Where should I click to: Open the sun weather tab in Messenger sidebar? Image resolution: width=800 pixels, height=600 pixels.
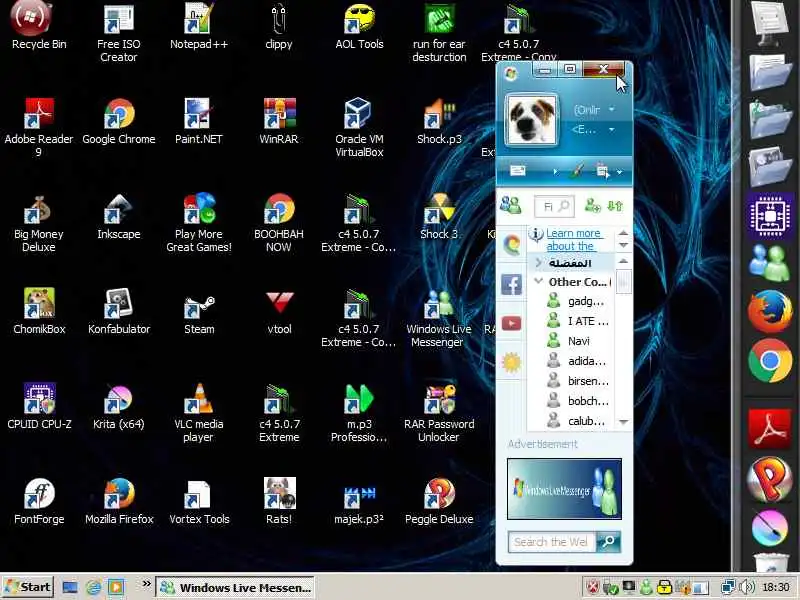tap(511, 362)
